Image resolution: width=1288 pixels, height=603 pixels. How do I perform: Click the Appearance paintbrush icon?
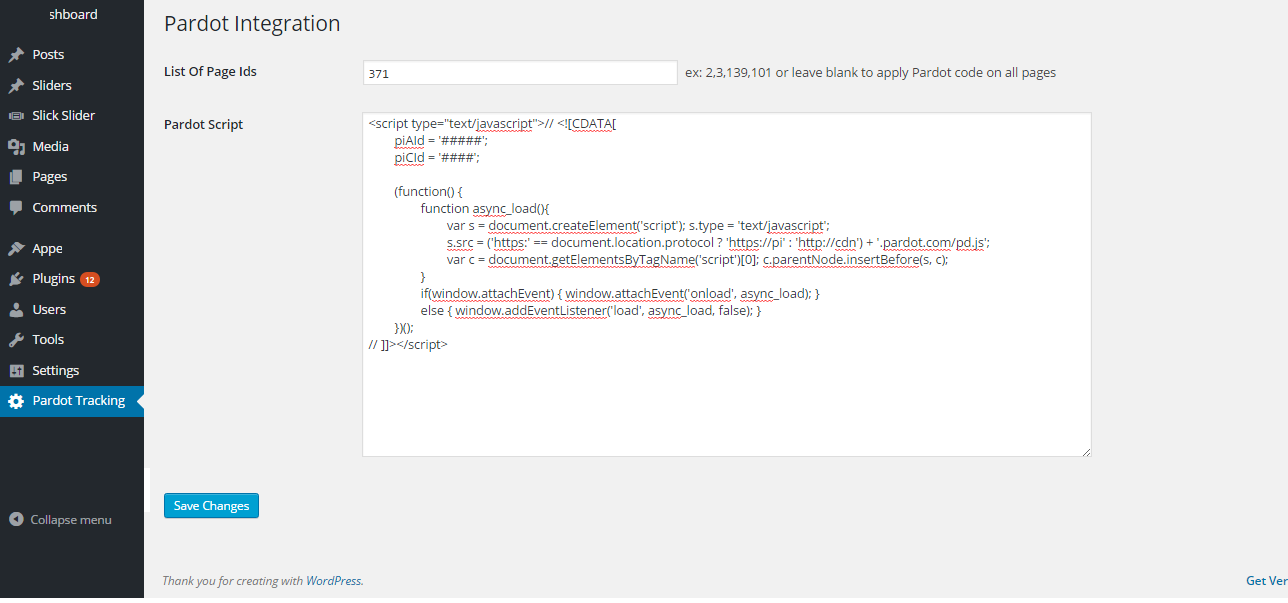[x=16, y=249]
